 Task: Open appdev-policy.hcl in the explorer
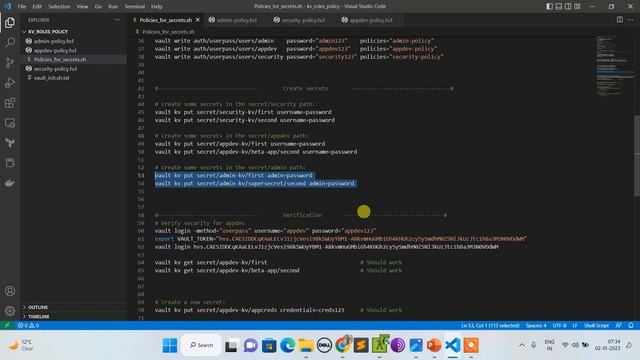(73, 50)
